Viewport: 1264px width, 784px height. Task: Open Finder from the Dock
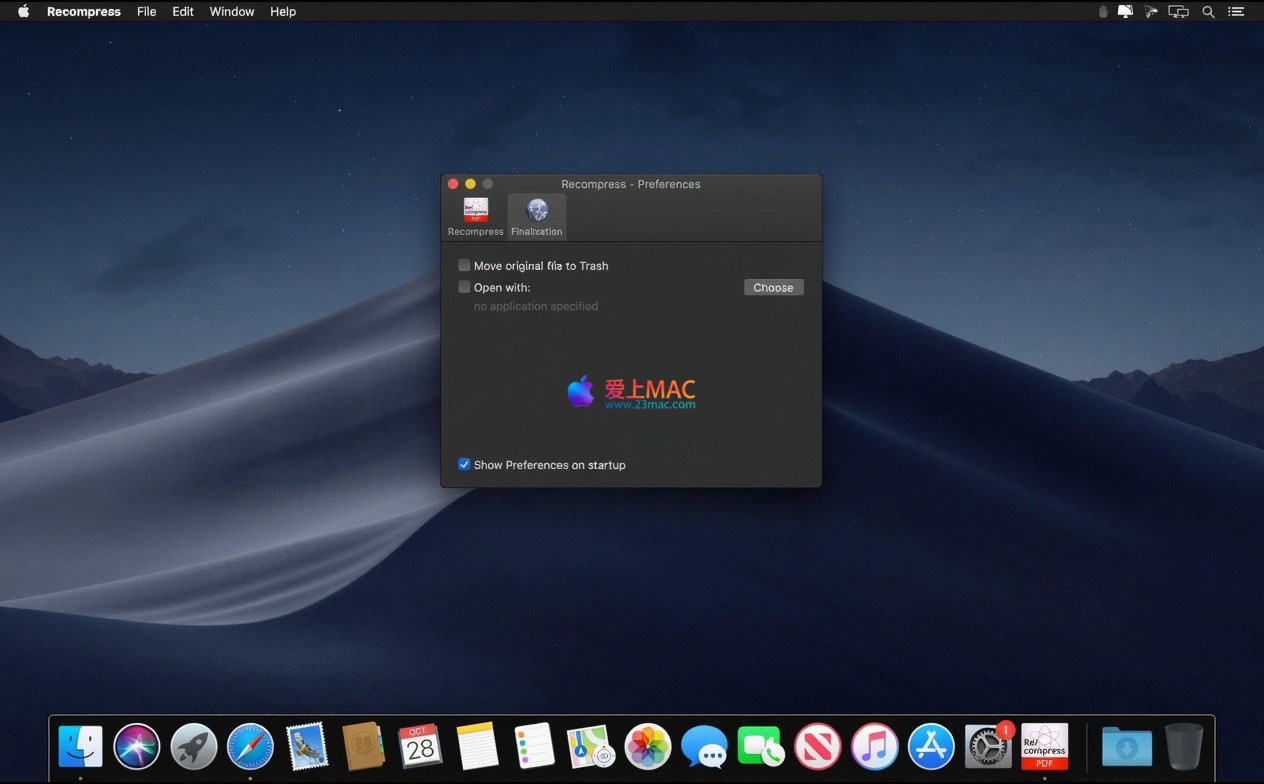click(x=81, y=746)
